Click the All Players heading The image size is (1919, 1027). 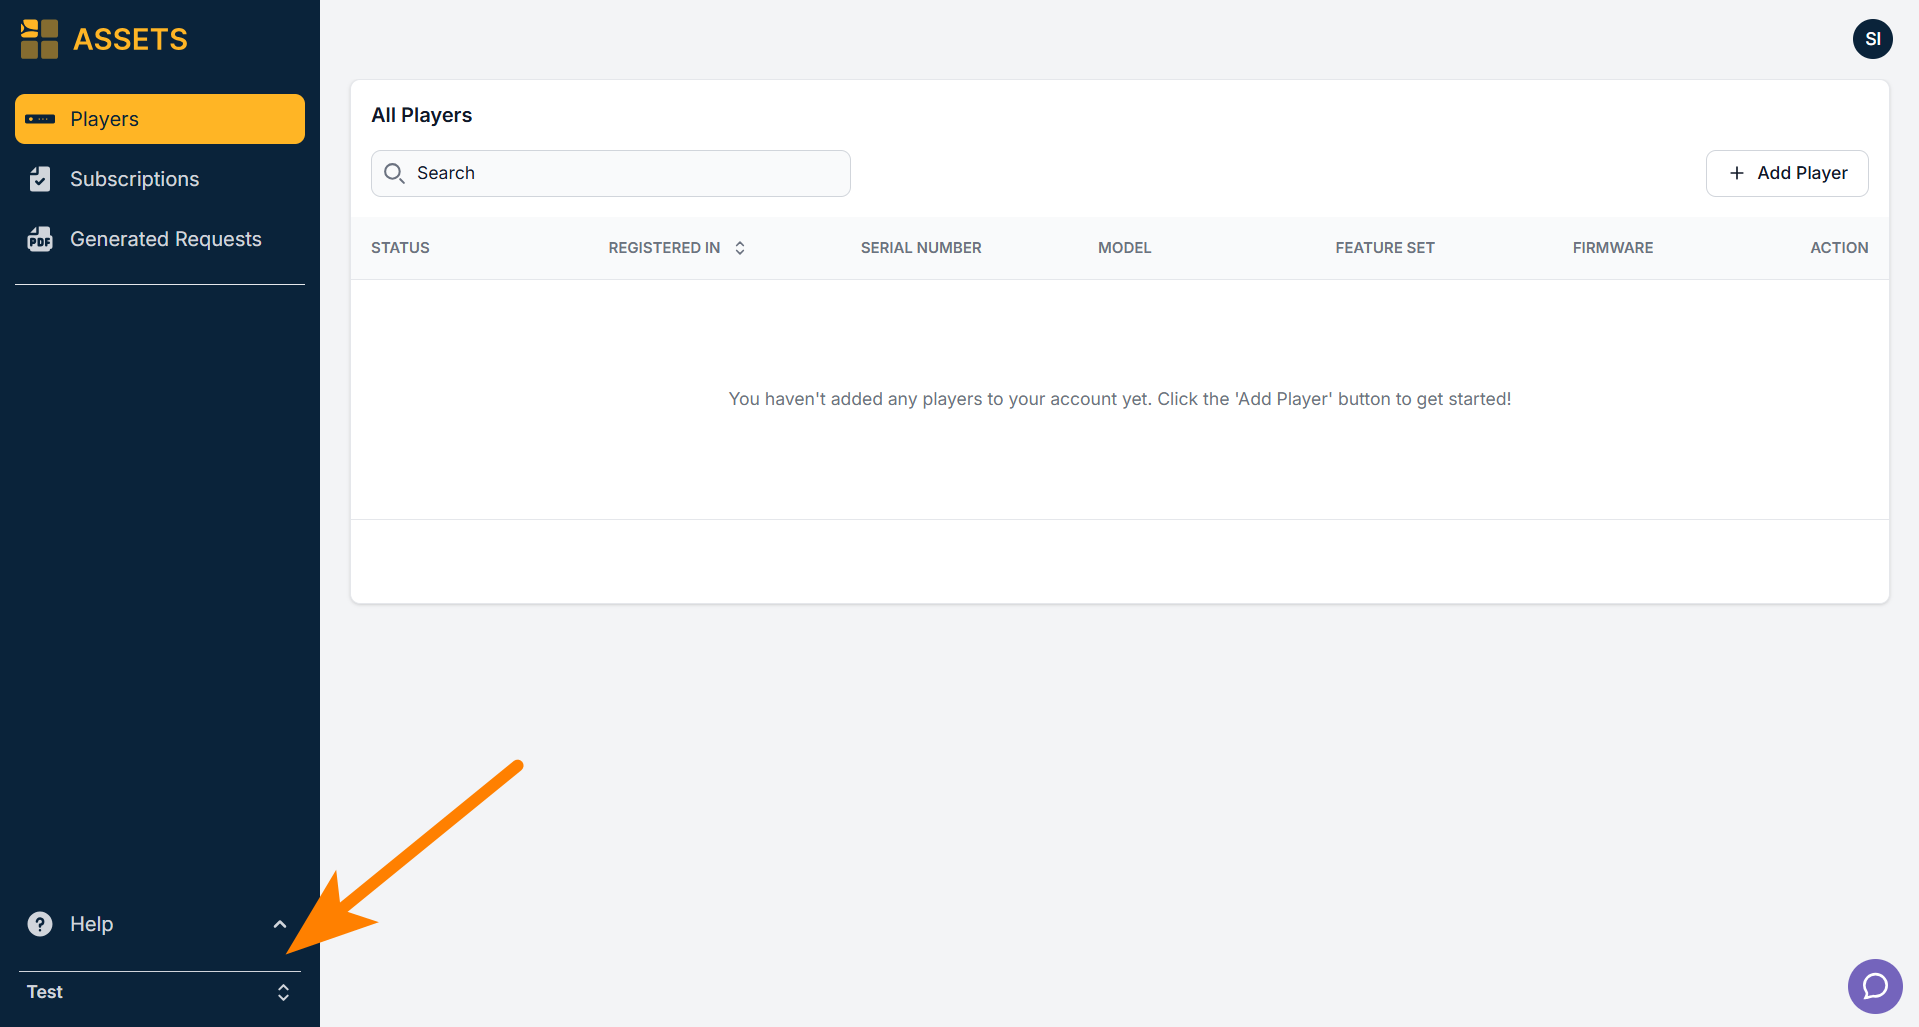[x=422, y=115]
